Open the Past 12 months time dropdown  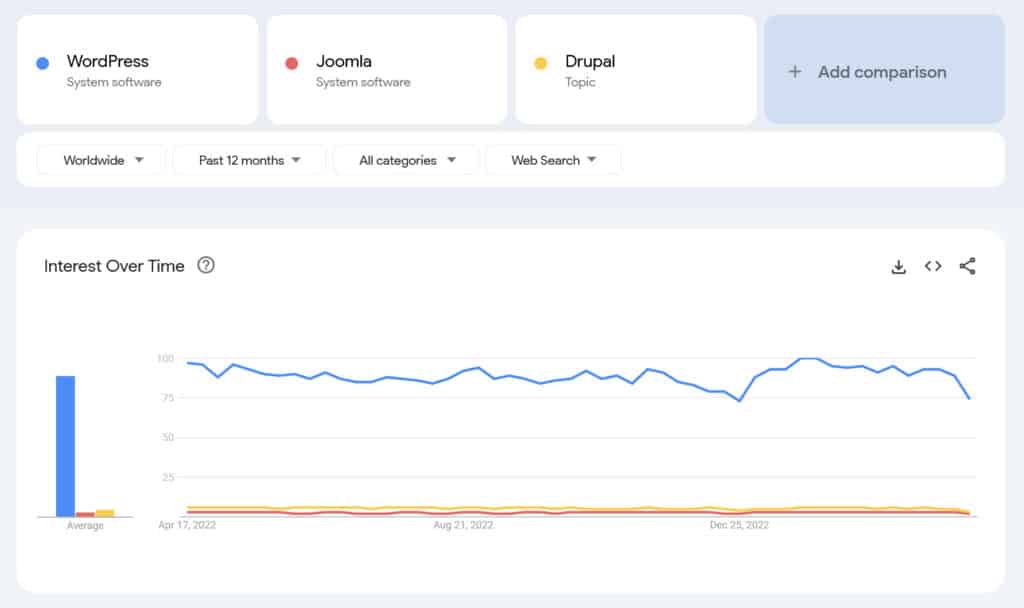[x=247, y=160]
